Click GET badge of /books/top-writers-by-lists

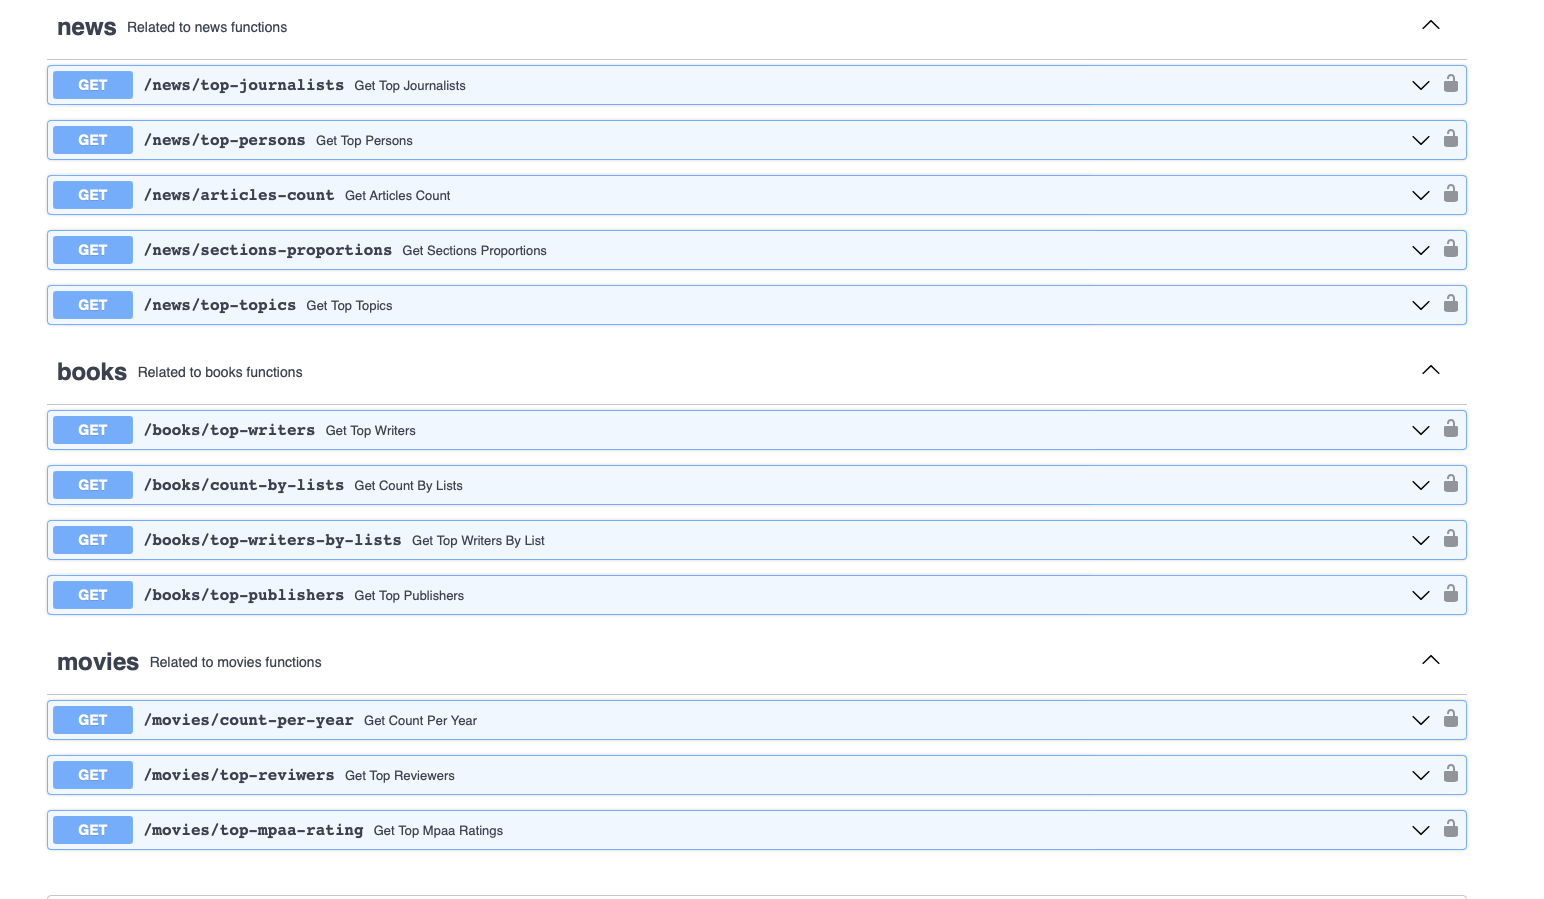pos(93,540)
